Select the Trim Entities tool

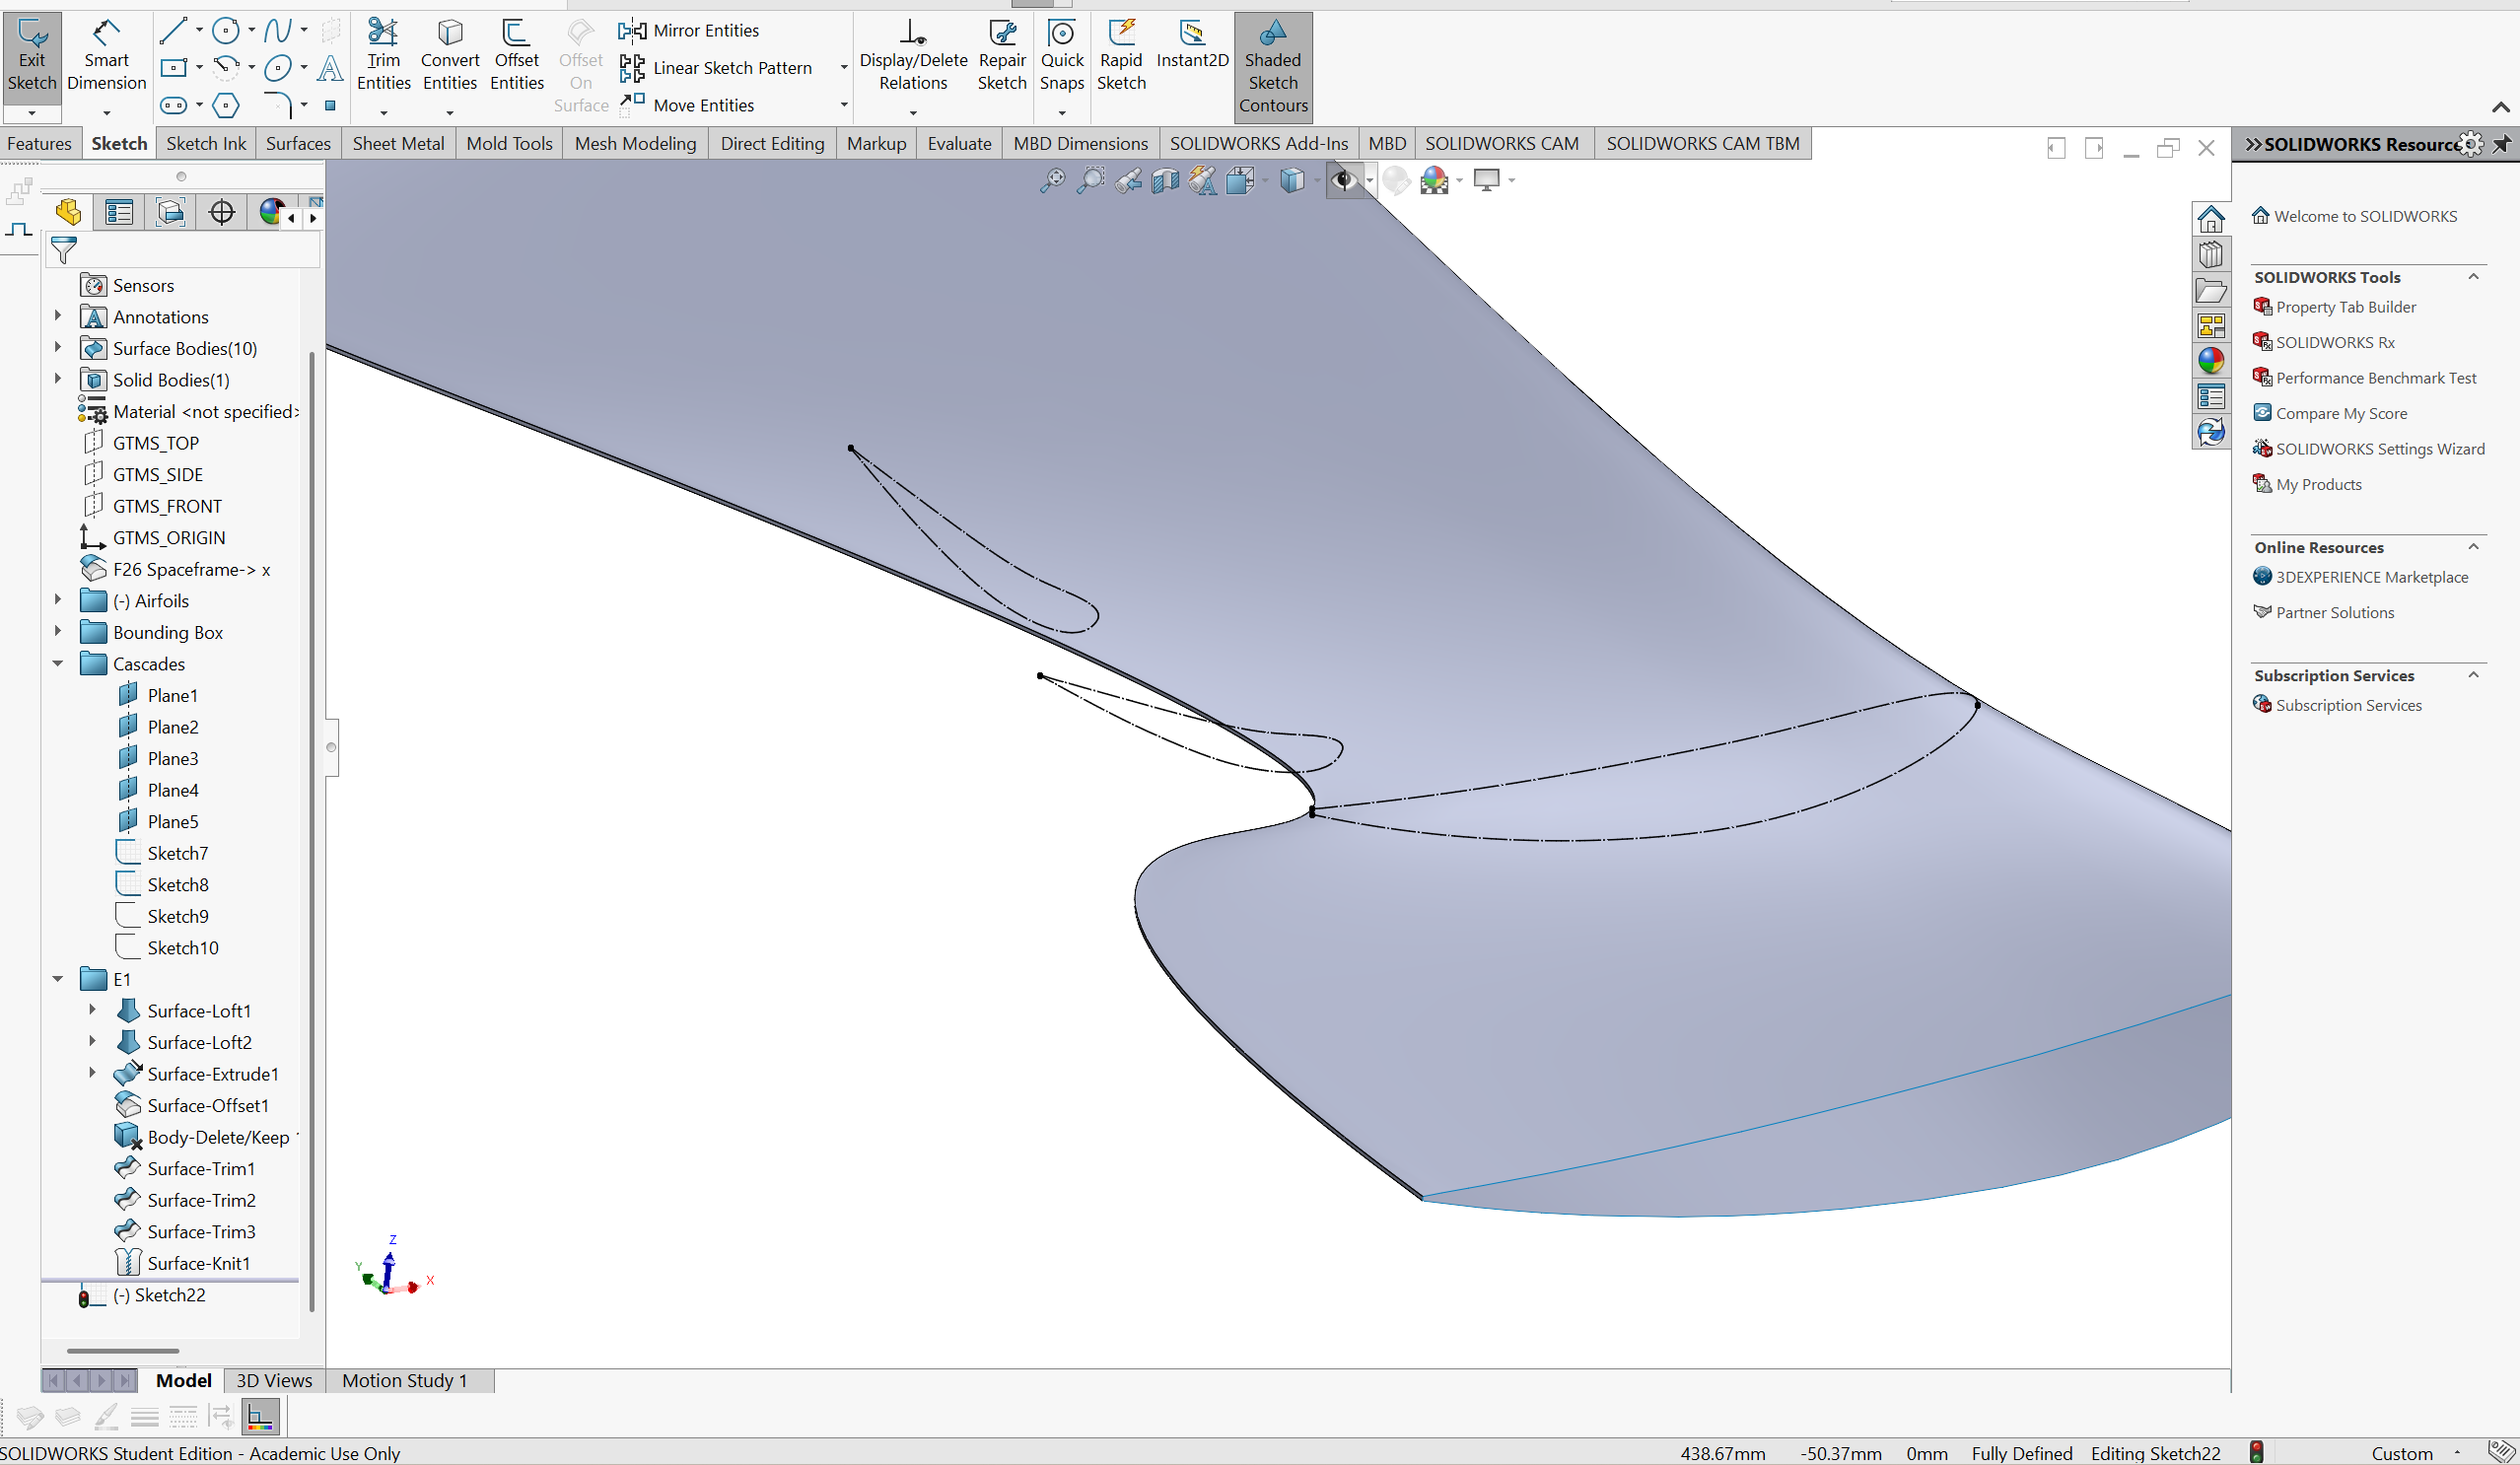click(x=383, y=57)
